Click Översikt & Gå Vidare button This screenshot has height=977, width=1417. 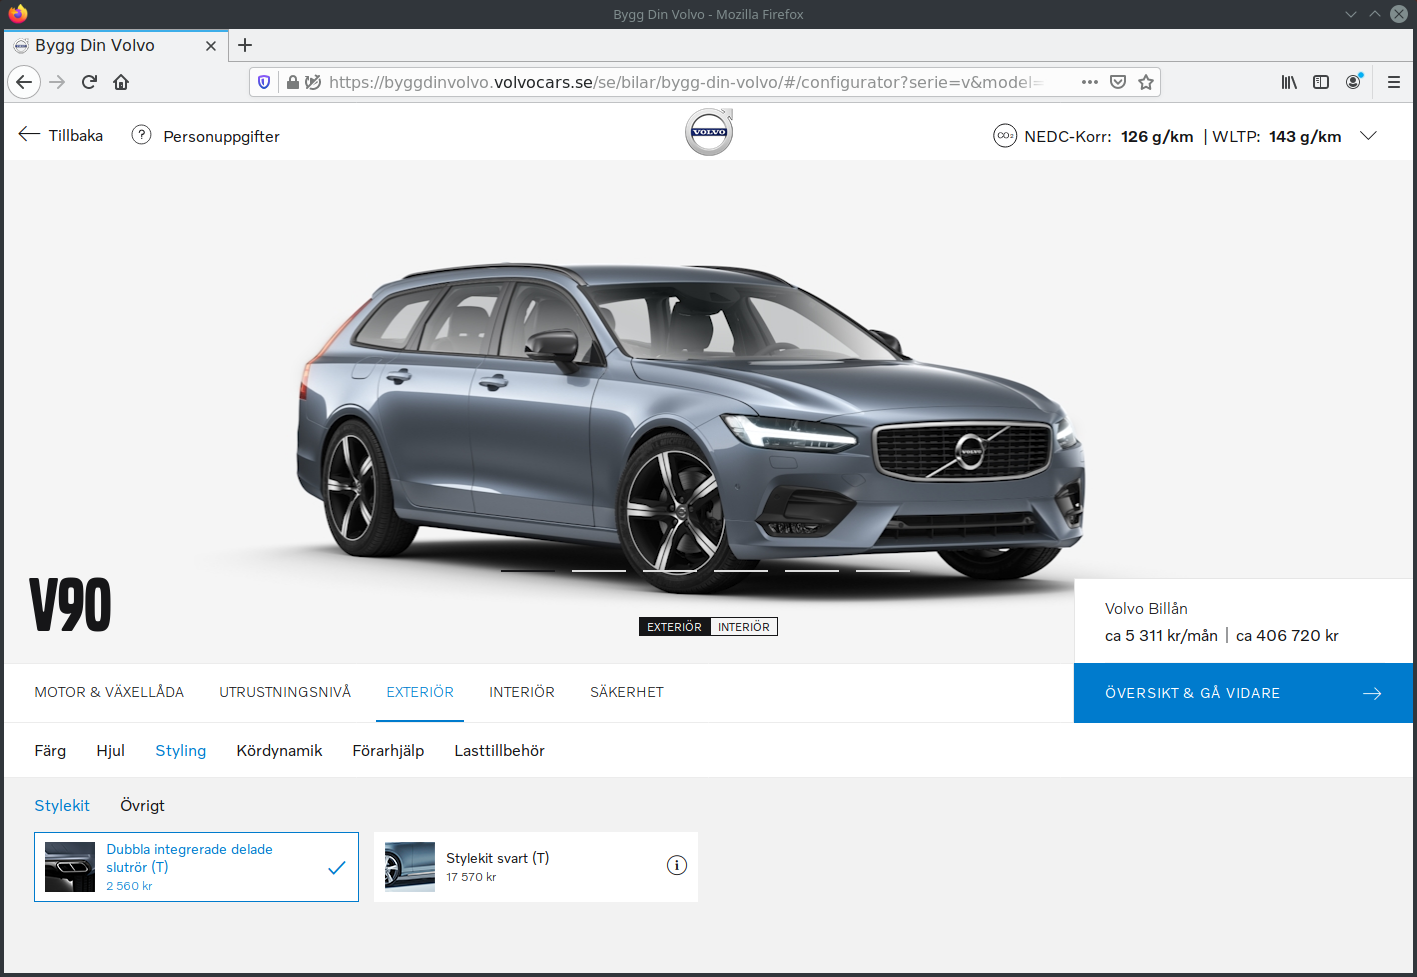(1243, 693)
